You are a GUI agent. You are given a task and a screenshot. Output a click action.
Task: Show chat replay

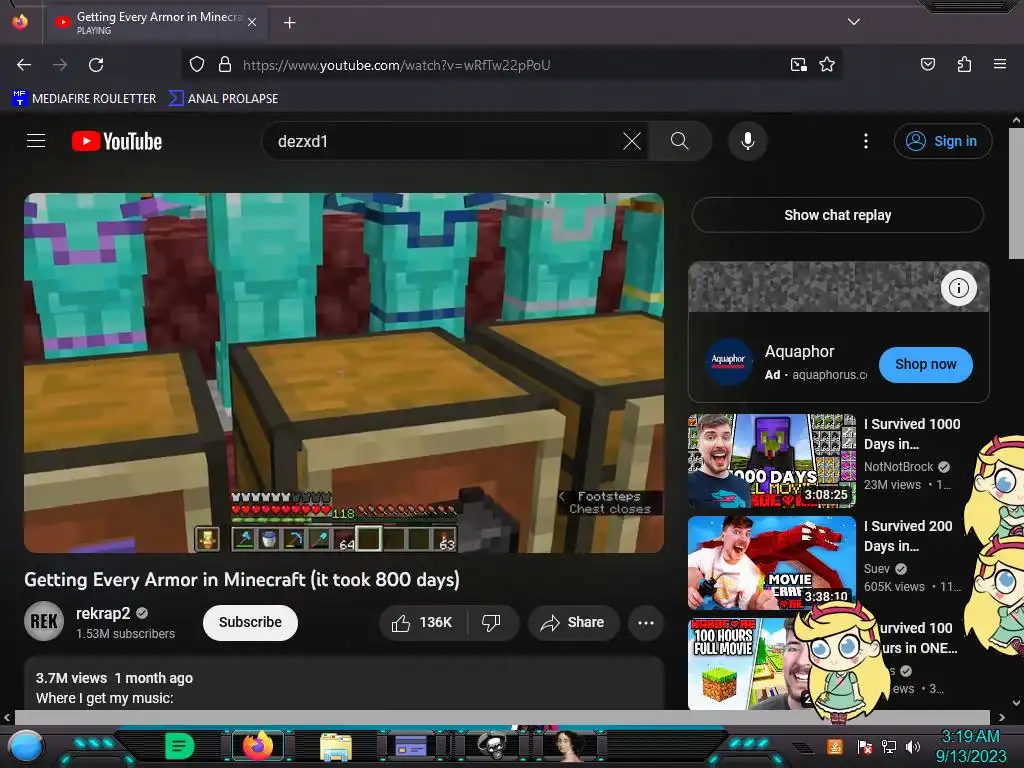pyautogui.click(x=837, y=215)
